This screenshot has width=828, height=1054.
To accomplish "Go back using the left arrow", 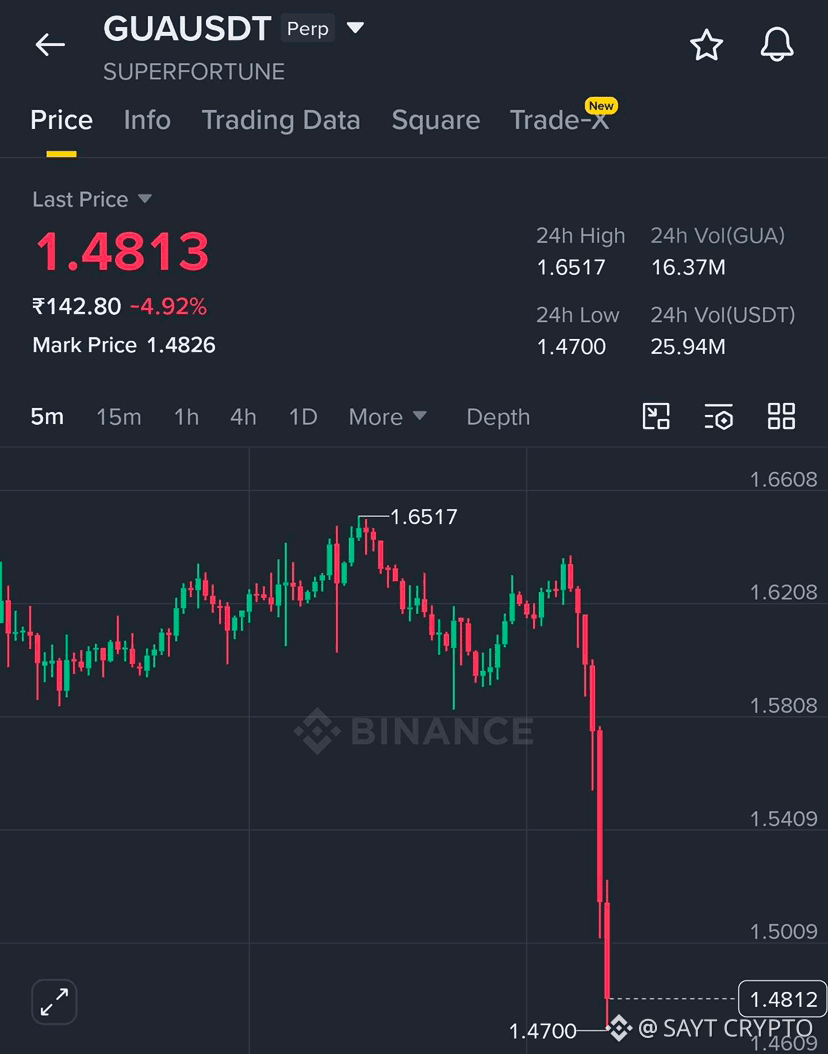I will pos(50,45).
